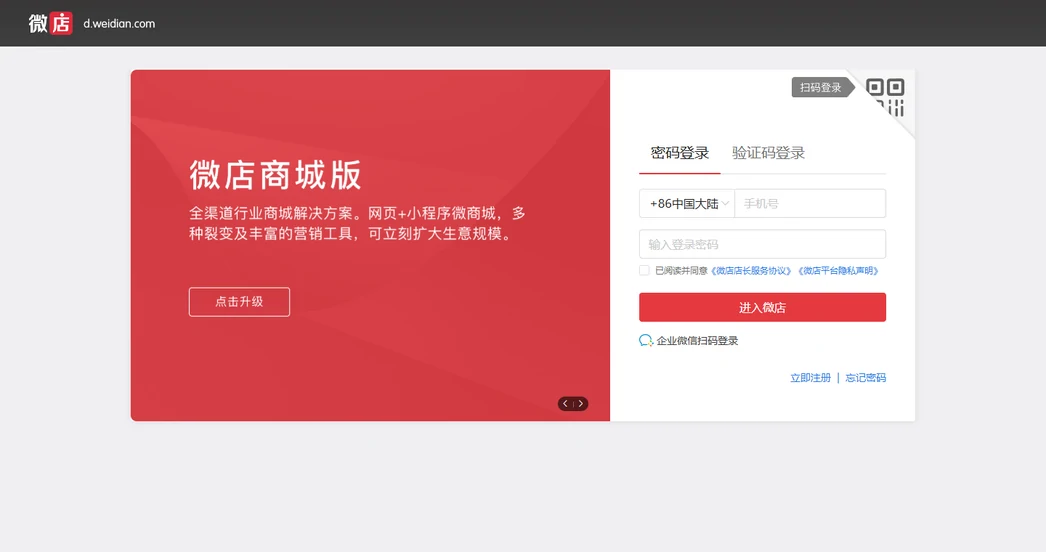The height and width of the screenshot is (552, 1046).
Task: Show next banner slide arrow
Action: (x=581, y=403)
